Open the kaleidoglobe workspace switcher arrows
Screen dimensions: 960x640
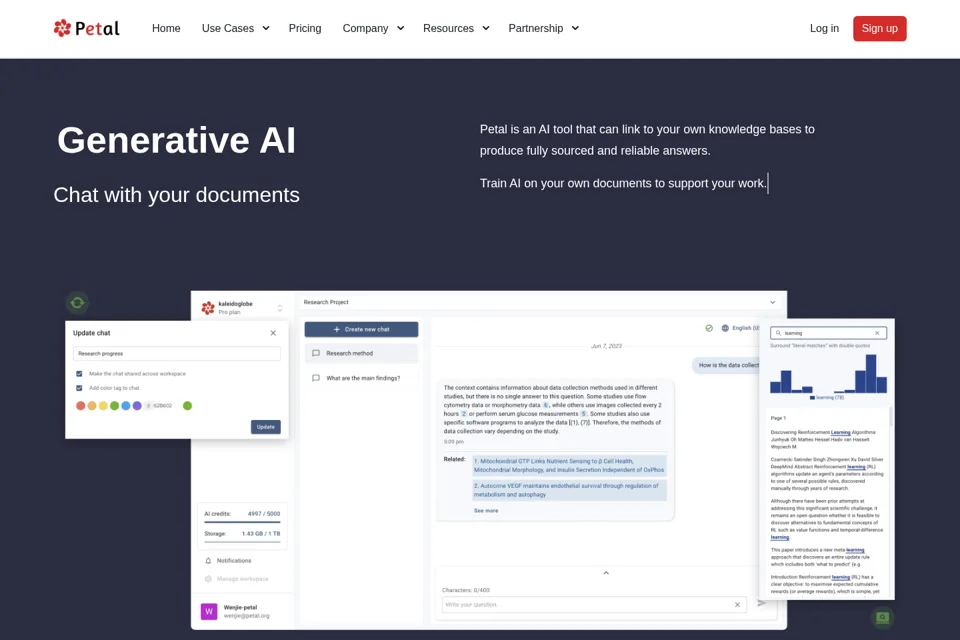click(280, 308)
